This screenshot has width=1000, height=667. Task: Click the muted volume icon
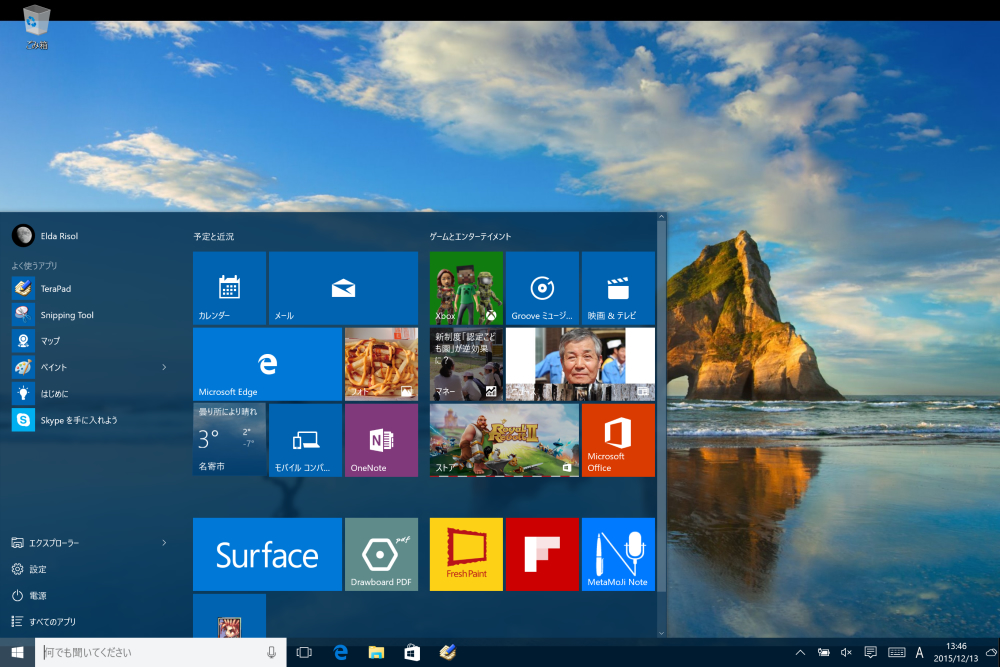846,652
